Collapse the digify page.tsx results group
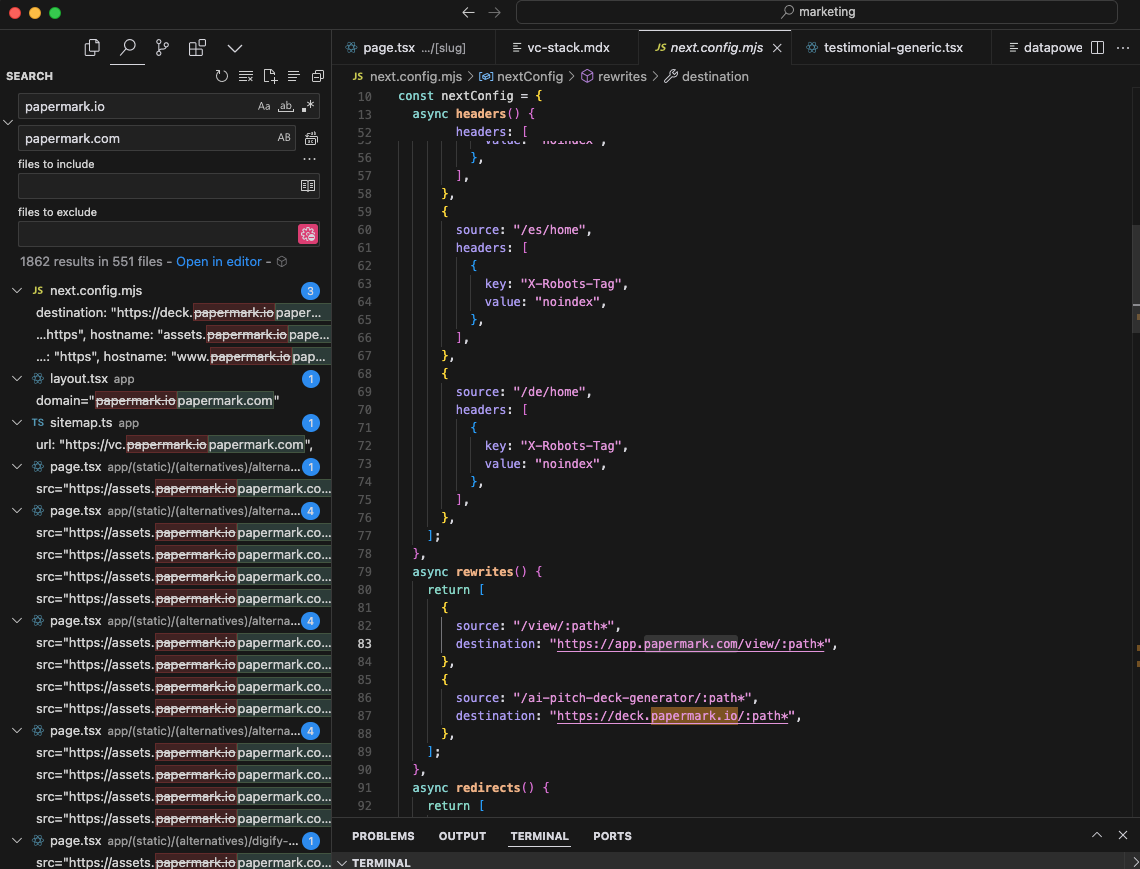 click(x=17, y=841)
